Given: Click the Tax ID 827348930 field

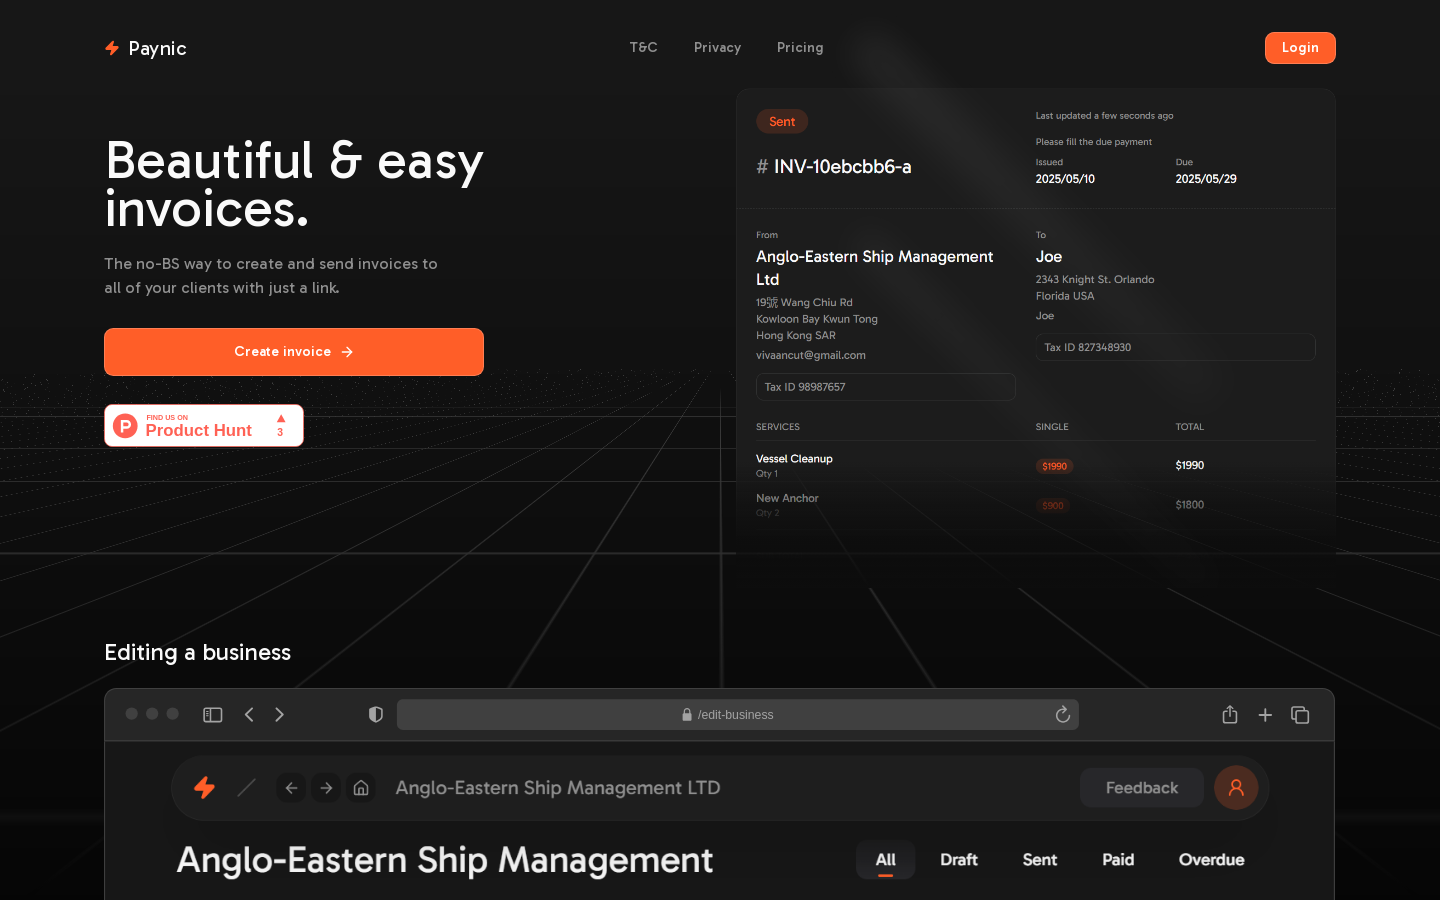Looking at the screenshot, I should [1176, 347].
